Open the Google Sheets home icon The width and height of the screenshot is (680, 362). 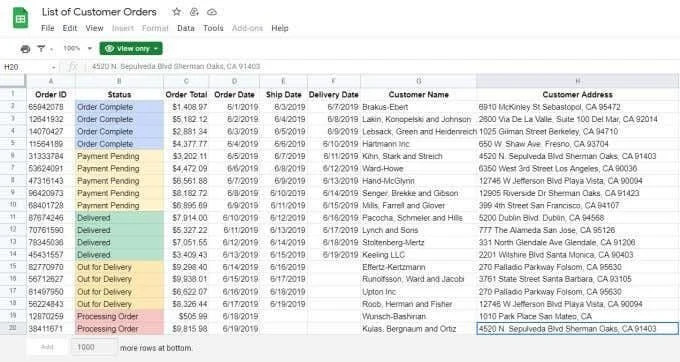20,19
